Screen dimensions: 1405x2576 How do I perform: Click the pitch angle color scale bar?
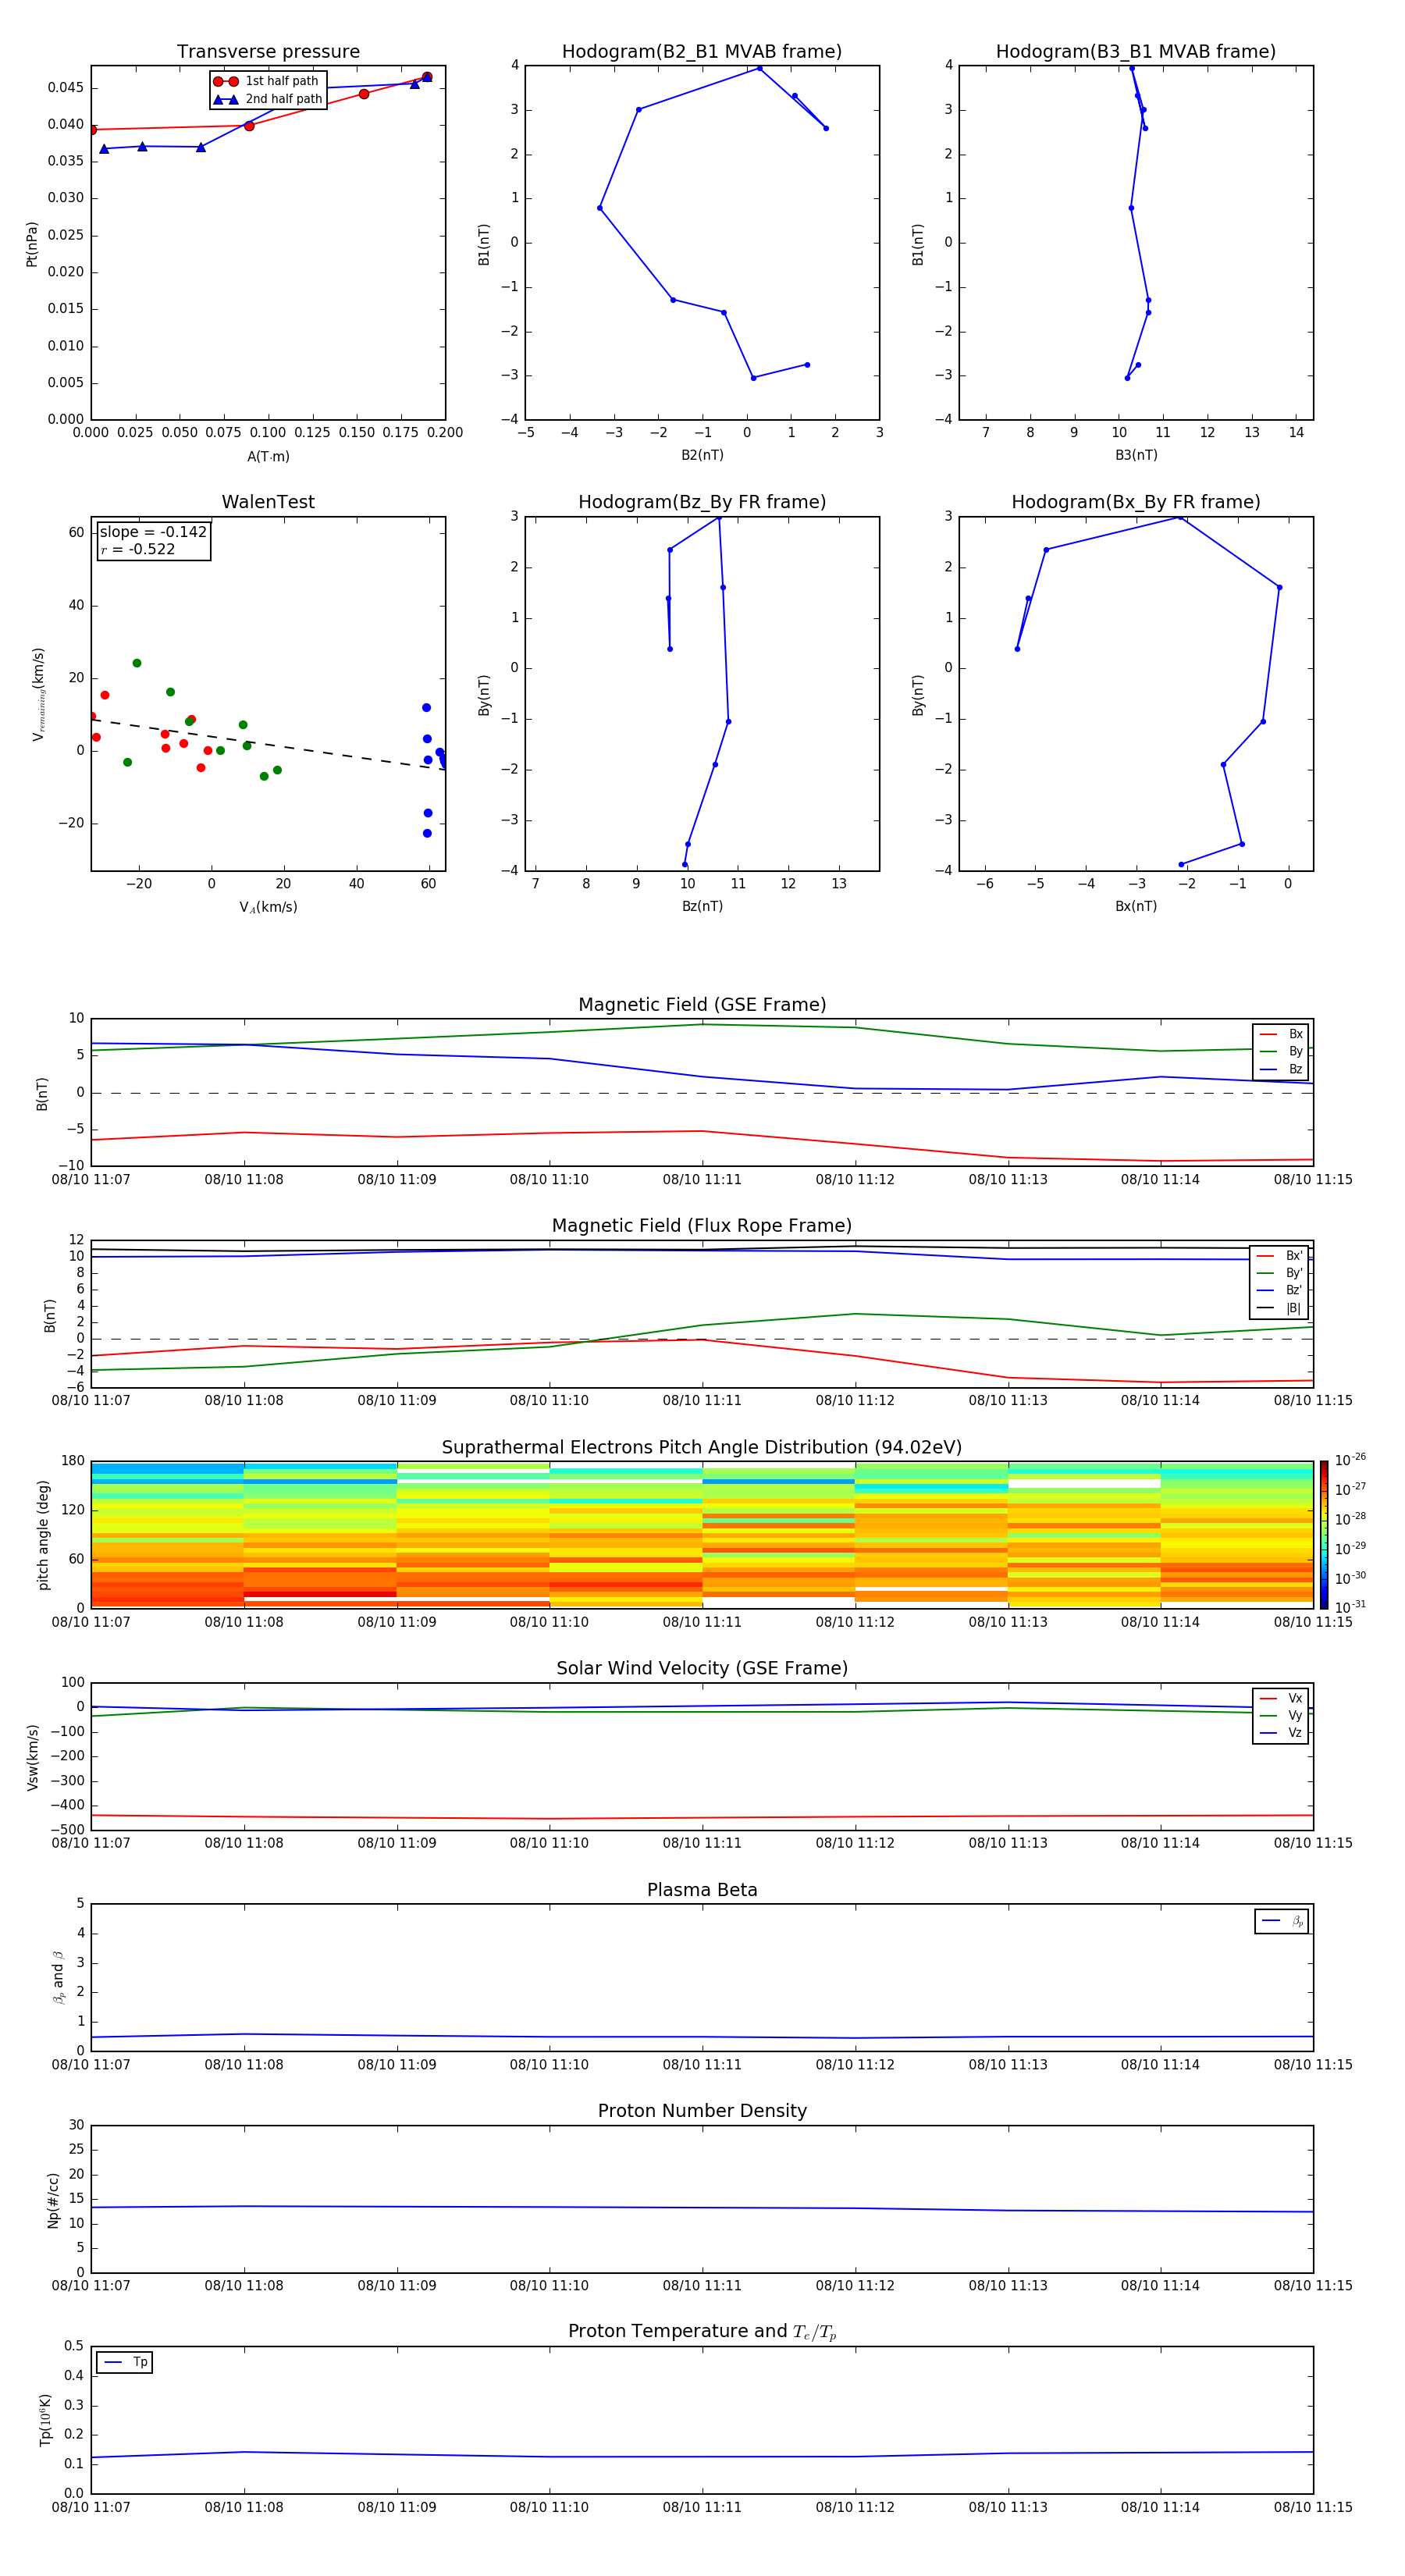click(x=1324, y=1535)
